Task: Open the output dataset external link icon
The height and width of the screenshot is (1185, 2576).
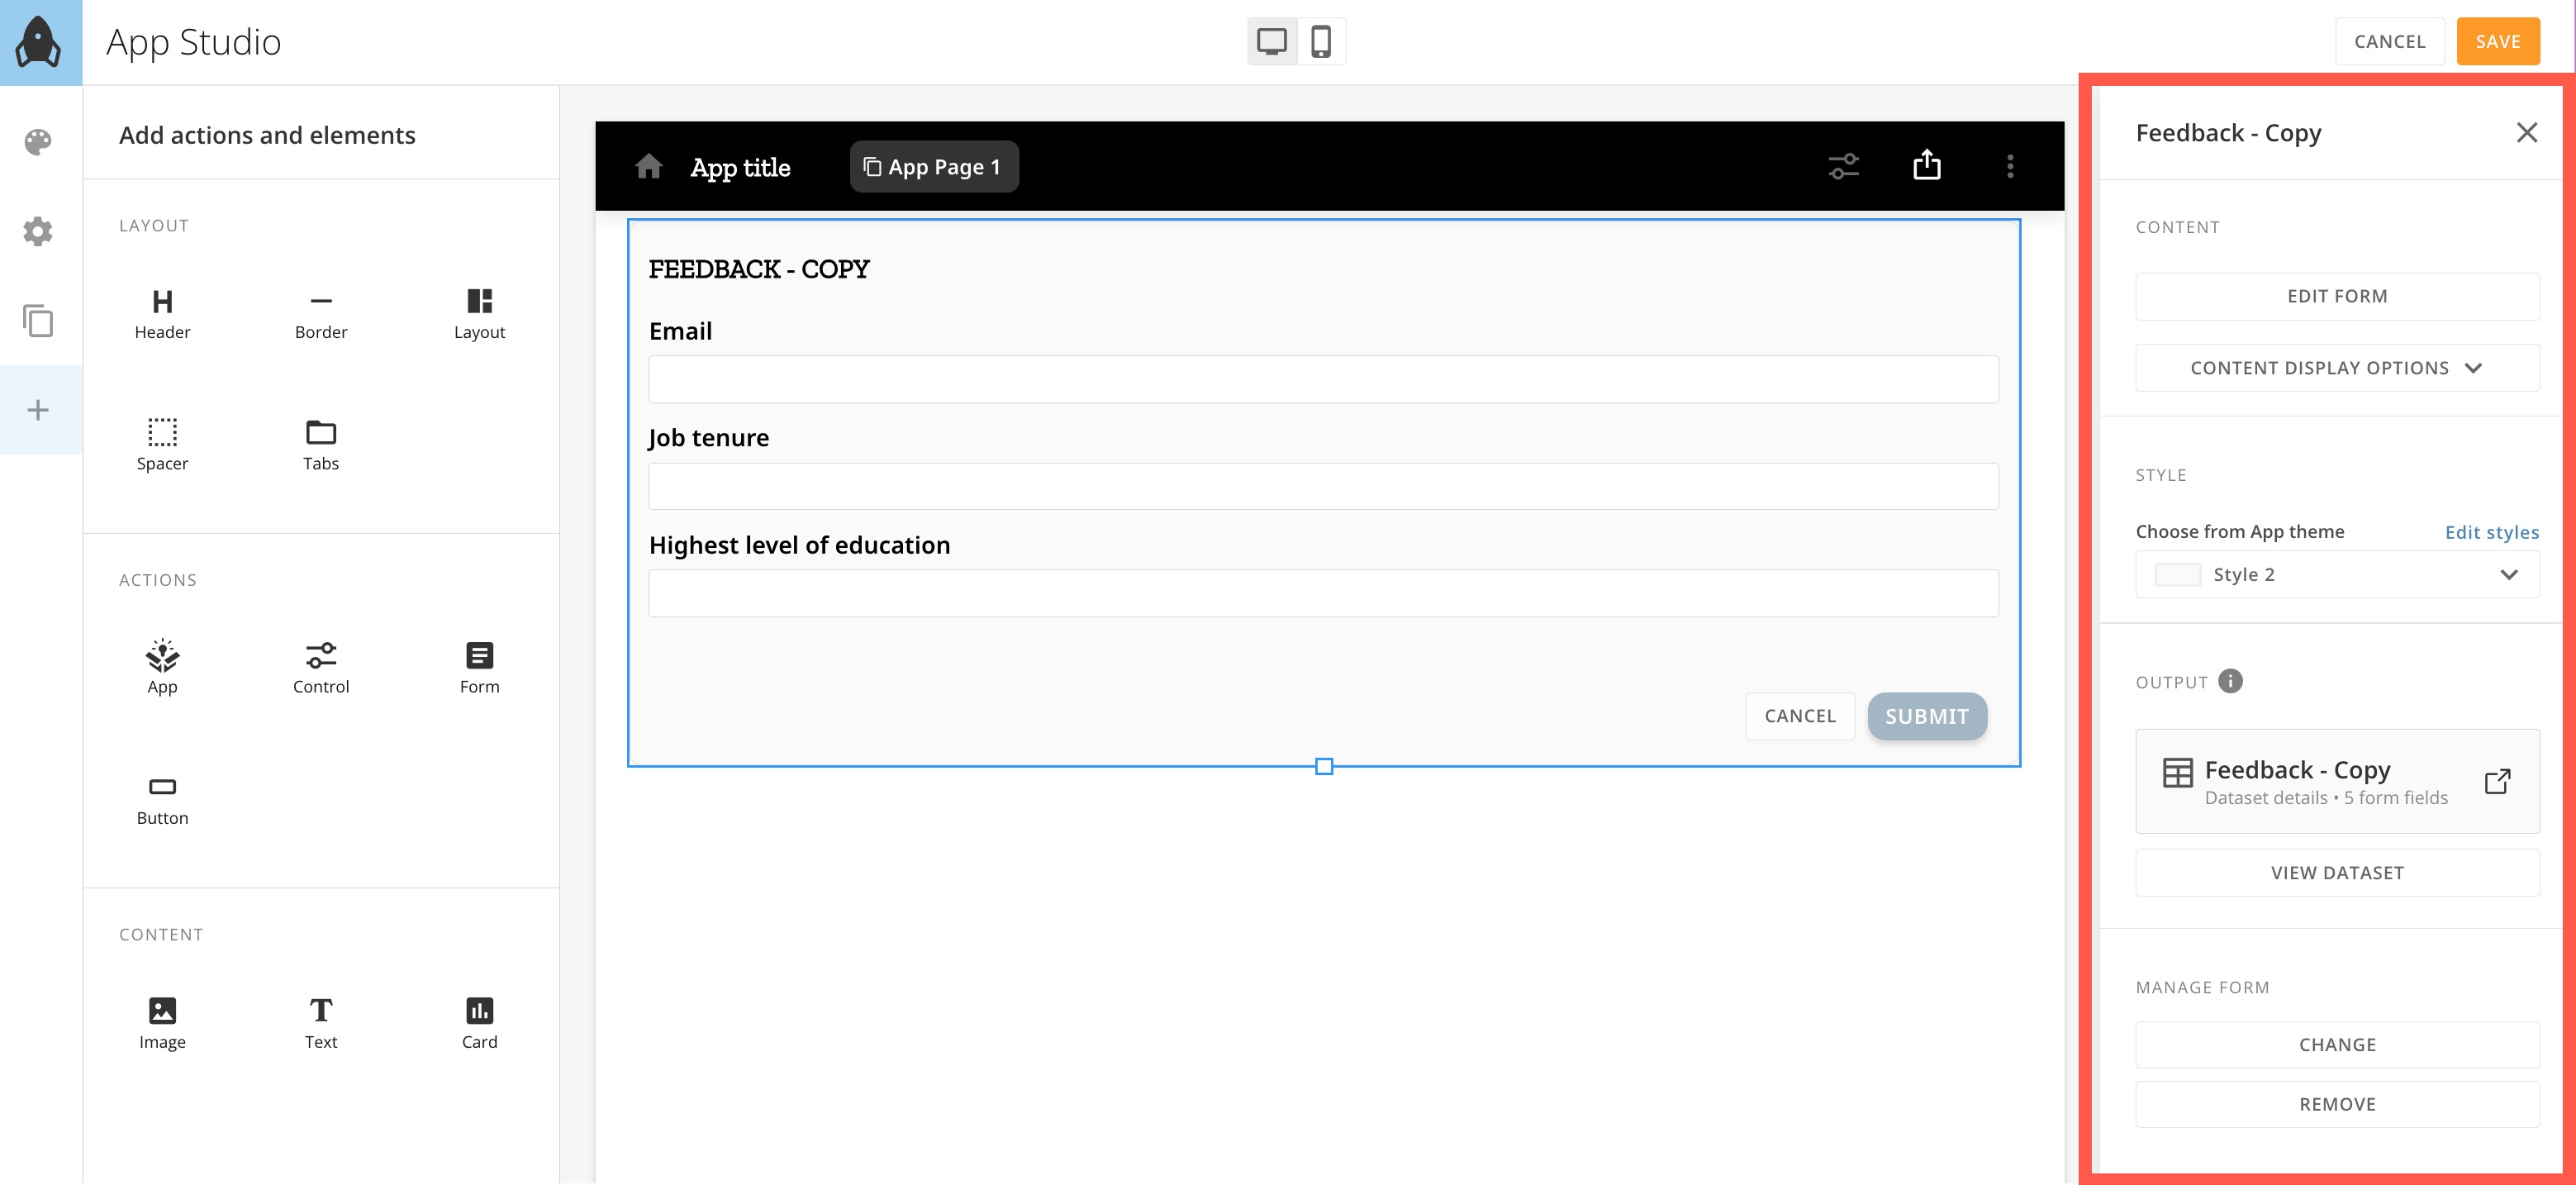Action: [x=2497, y=781]
